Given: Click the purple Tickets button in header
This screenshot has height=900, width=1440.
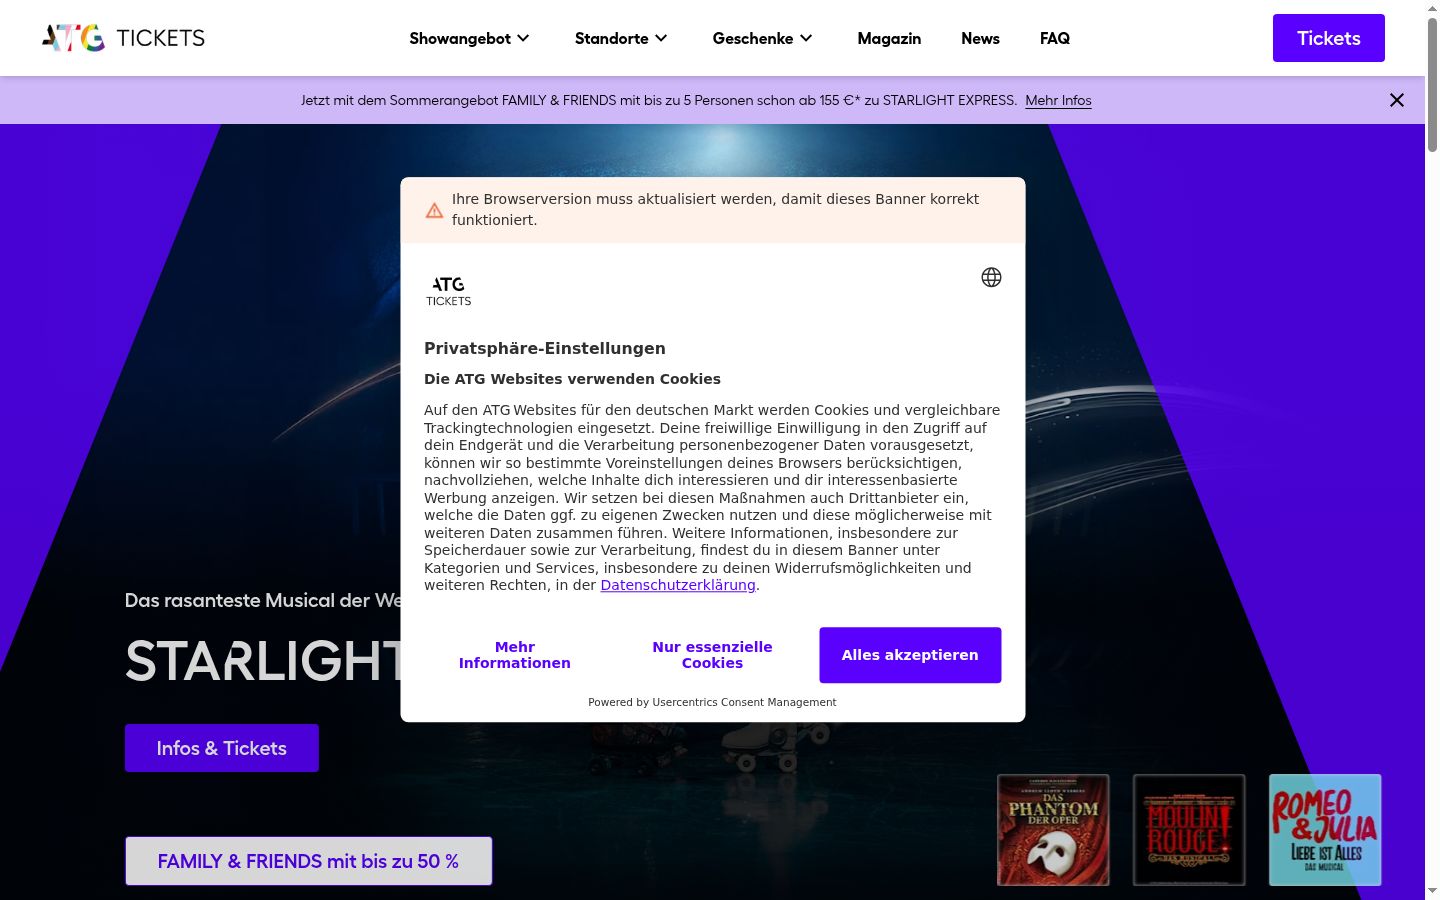Looking at the screenshot, I should tap(1329, 38).
